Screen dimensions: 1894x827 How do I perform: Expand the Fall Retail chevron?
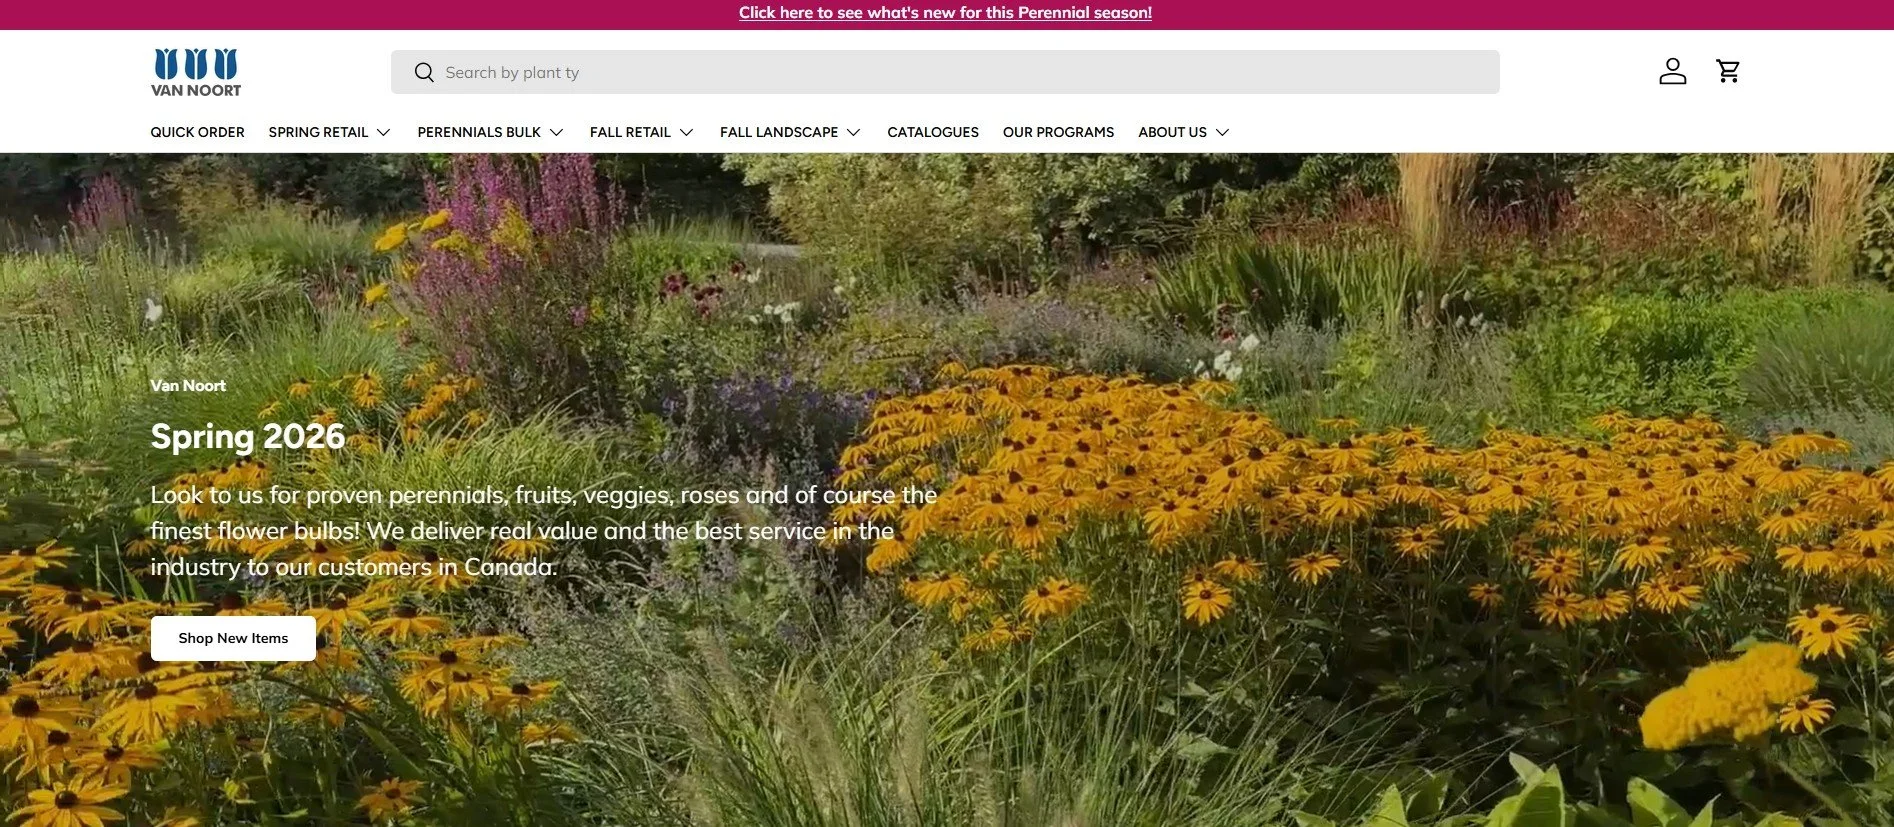click(x=686, y=132)
